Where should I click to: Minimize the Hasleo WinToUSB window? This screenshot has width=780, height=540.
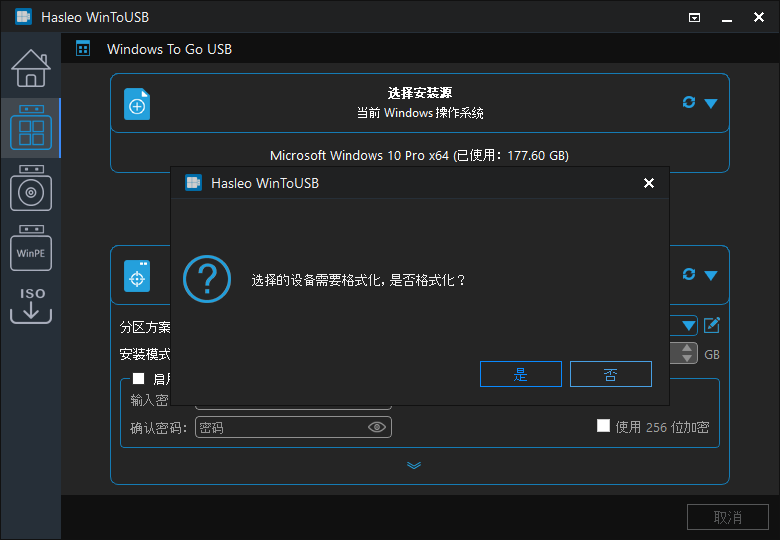(727, 18)
